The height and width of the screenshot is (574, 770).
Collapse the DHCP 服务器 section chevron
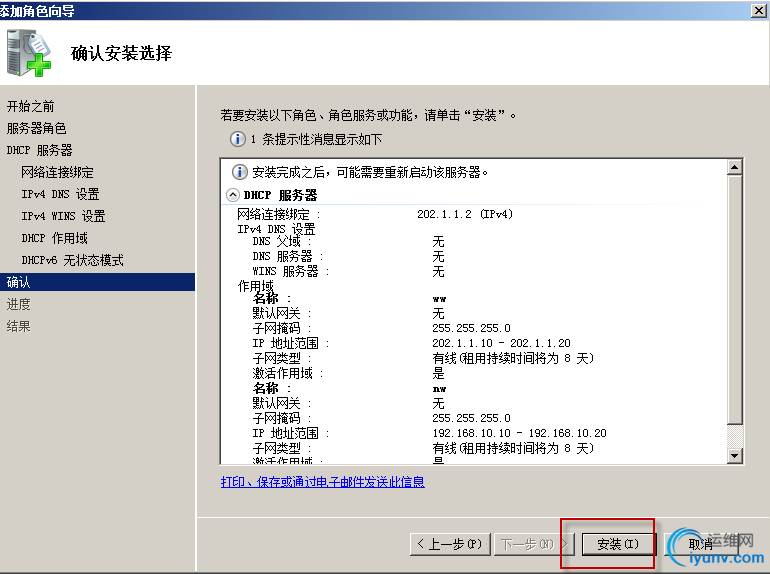233,195
